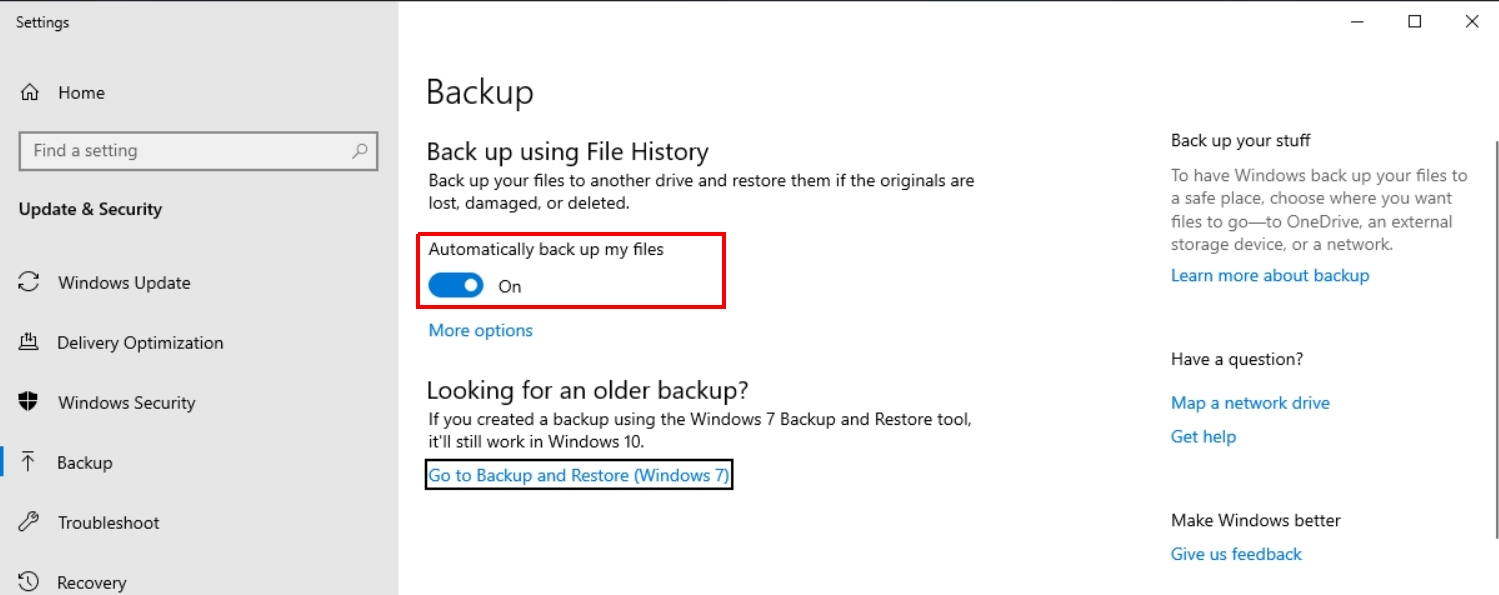Click Learn more about backup
Viewport: 1499px width, 595px height.
coord(1269,275)
